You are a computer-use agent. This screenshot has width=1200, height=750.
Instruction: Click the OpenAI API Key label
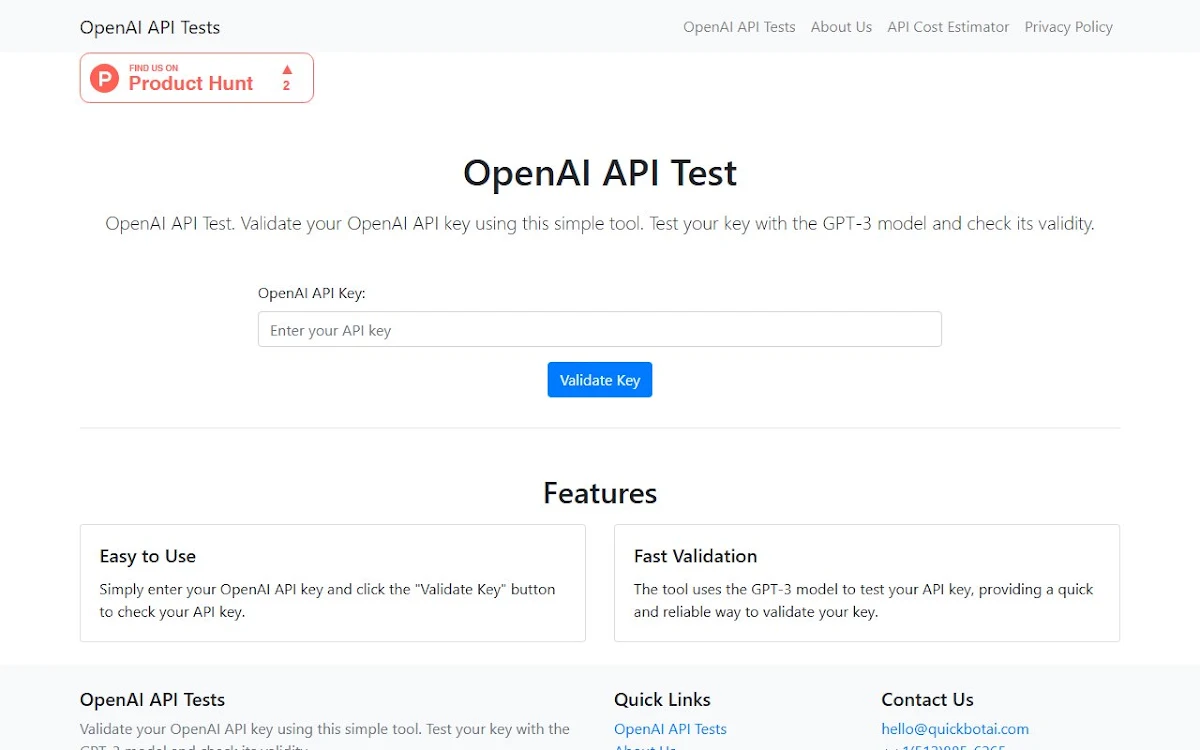click(312, 293)
